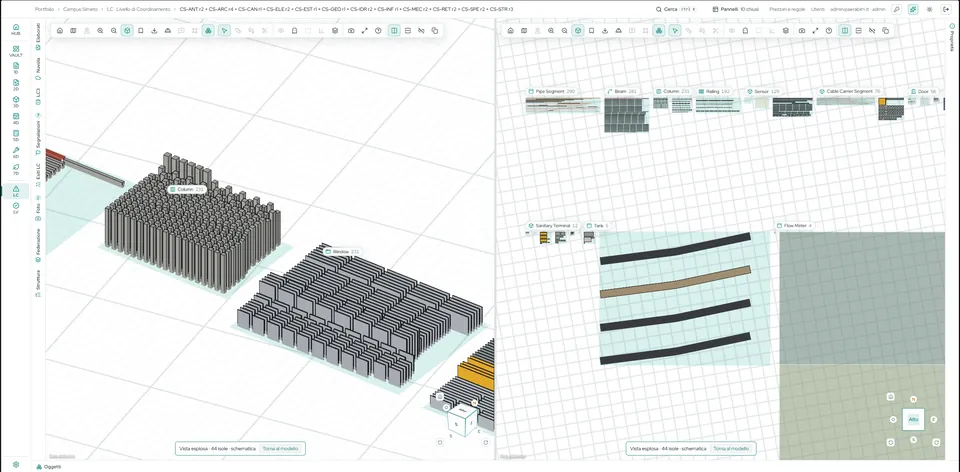Image resolution: width=960 pixels, height=472 pixels.
Task: Zoom out in the left viewport toolbar
Action: (114, 31)
